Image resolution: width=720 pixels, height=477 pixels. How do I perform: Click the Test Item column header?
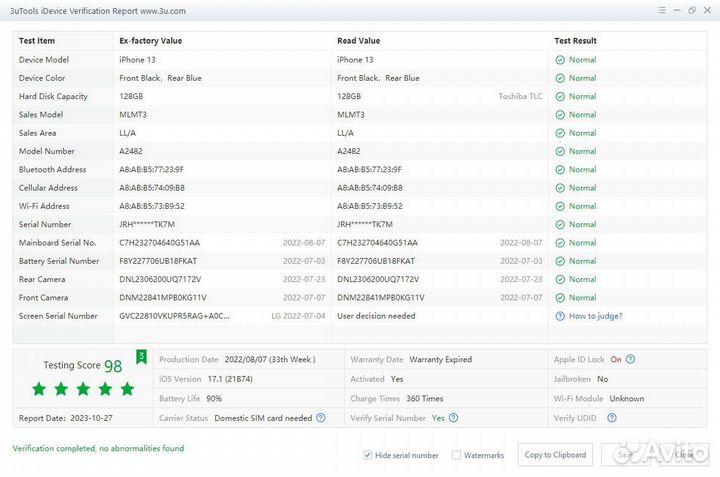tap(37, 41)
